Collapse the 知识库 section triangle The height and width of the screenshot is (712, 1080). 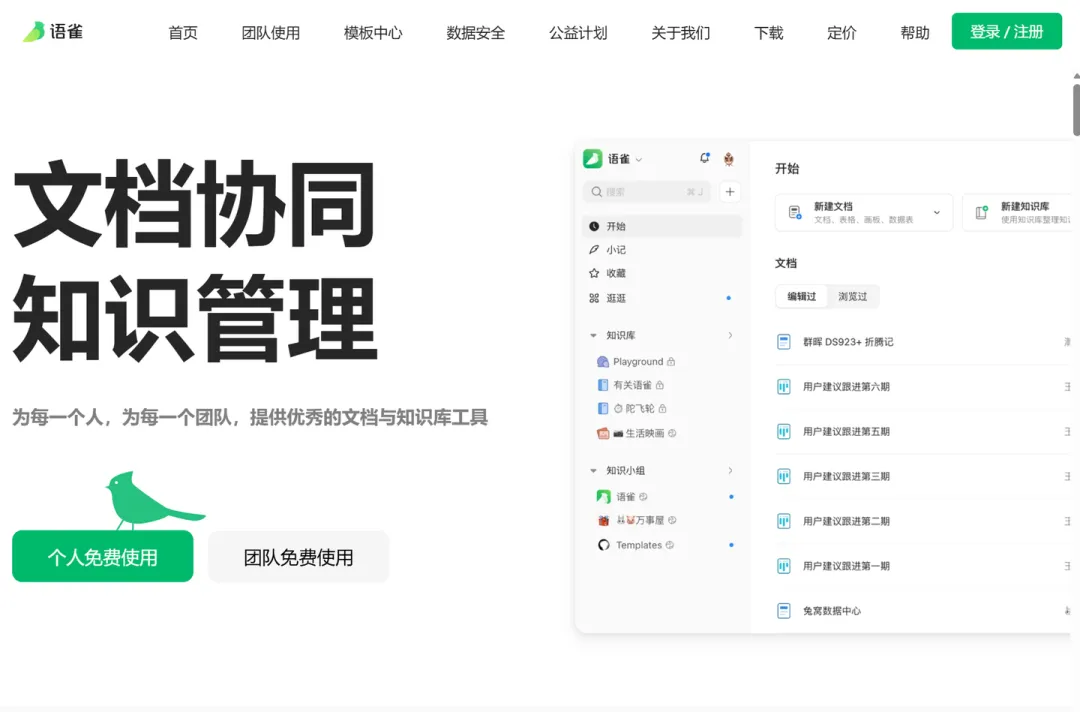[x=593, y=335]
